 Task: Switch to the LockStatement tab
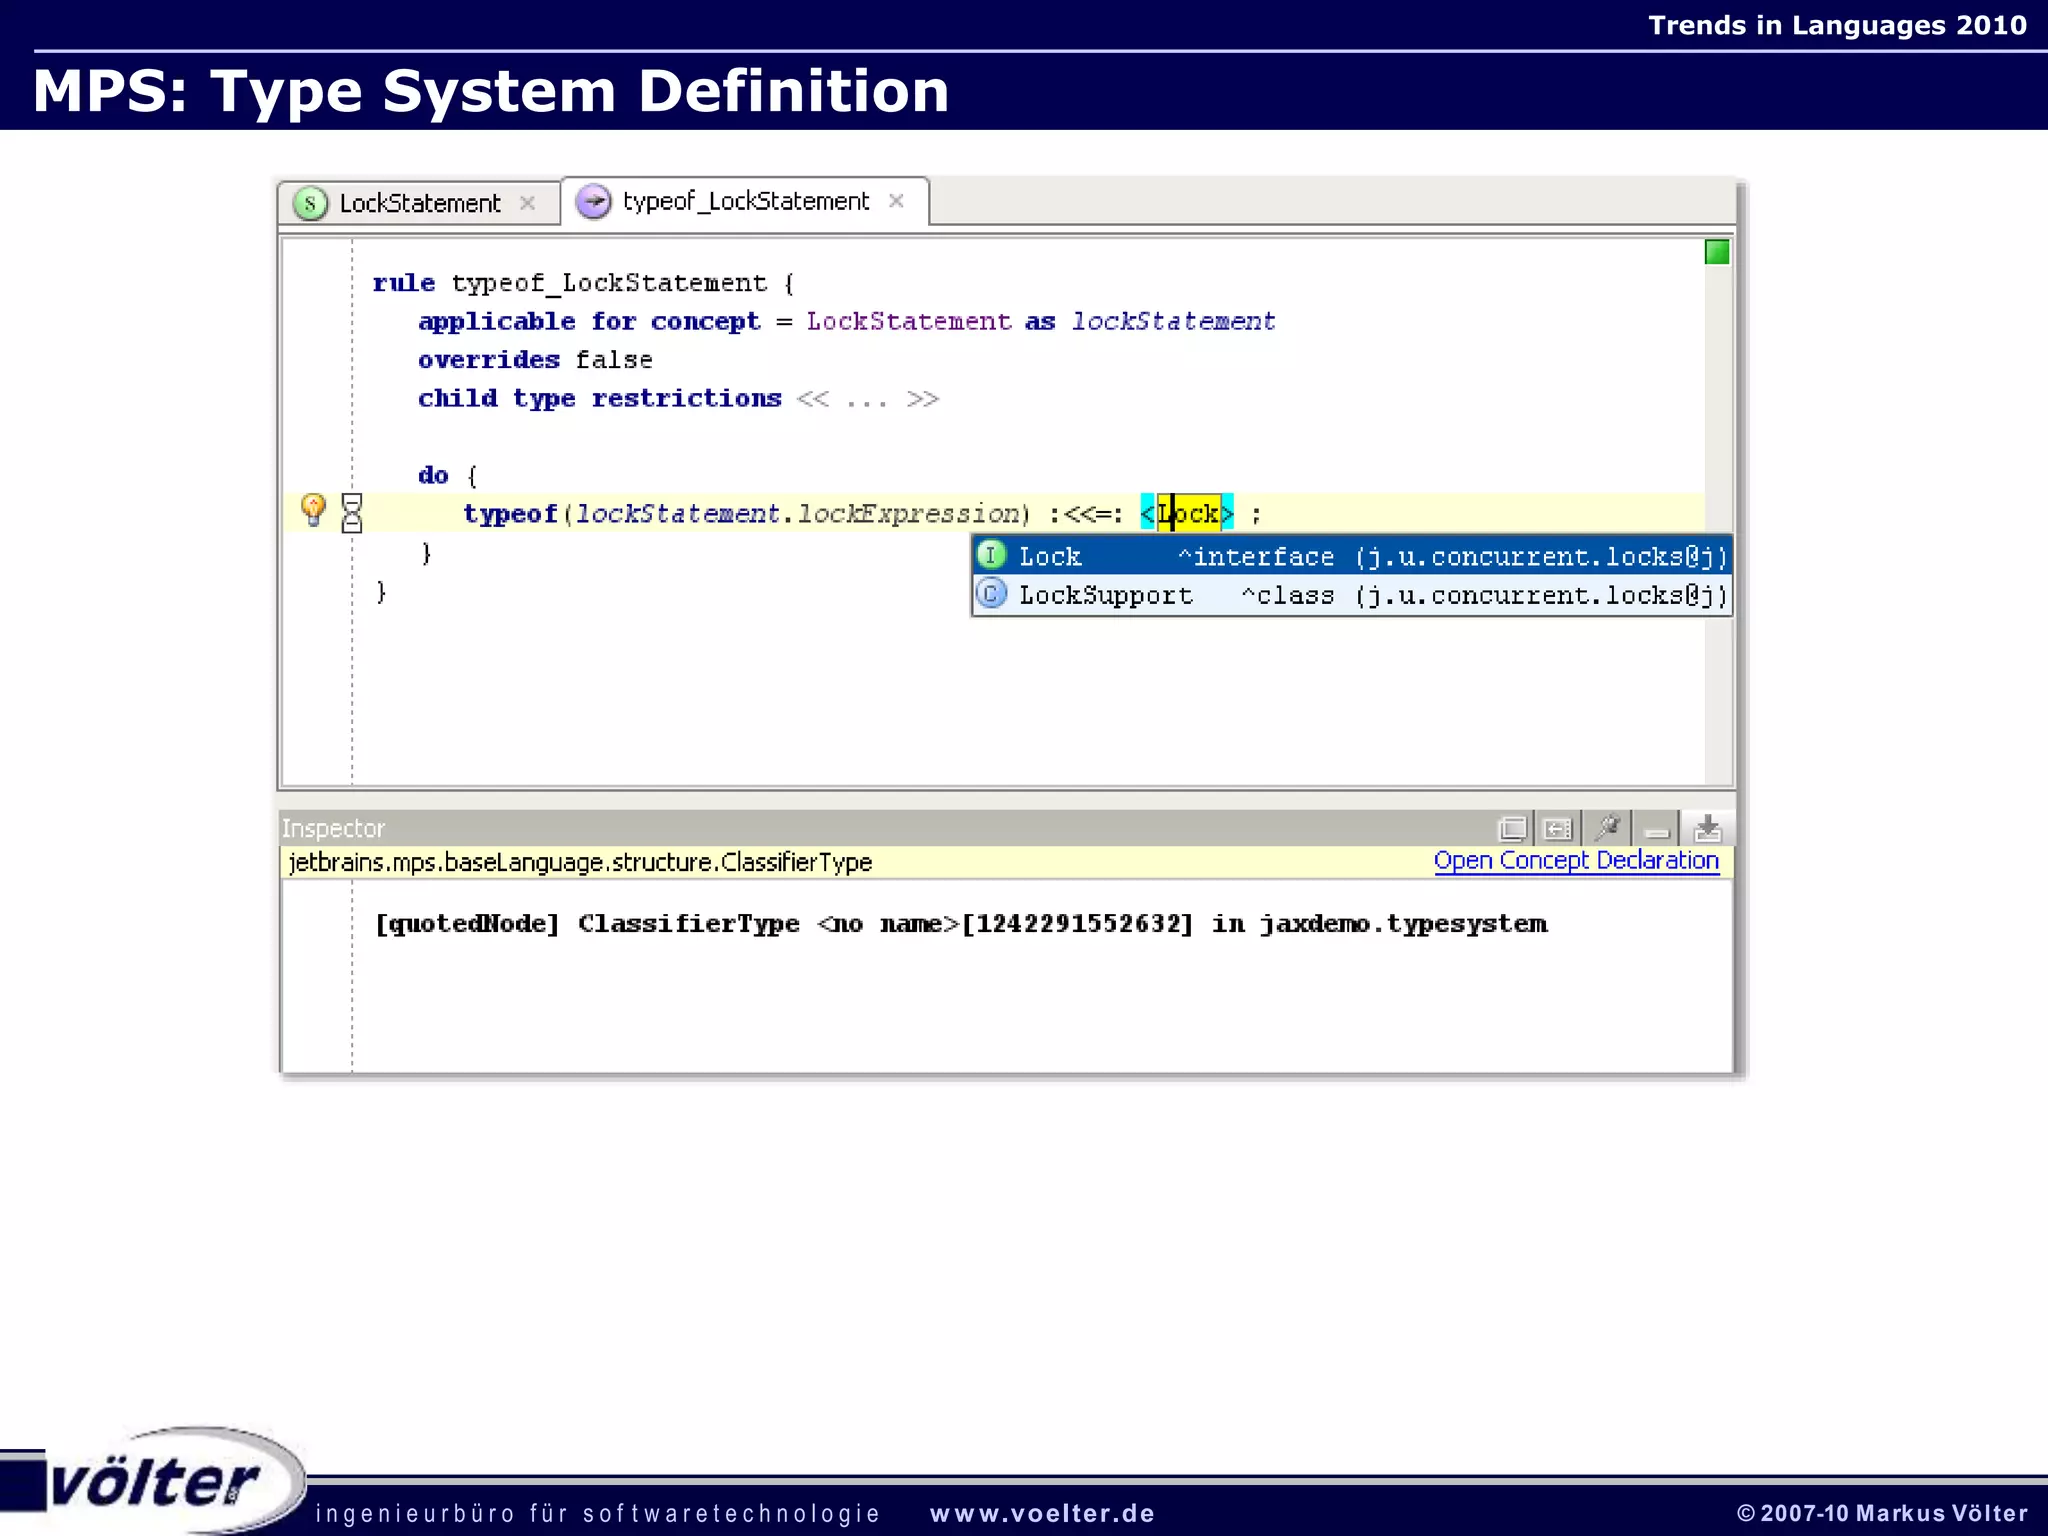tap(419, 204)
